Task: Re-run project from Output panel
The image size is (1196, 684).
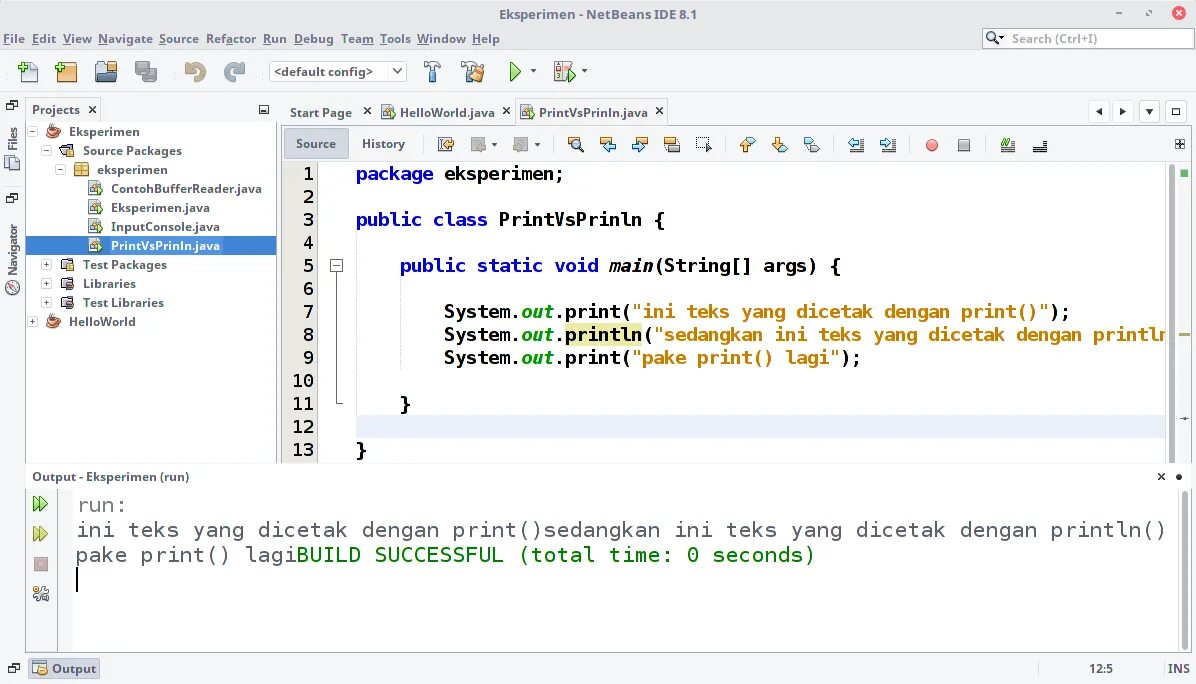Action: pyautogui.click(x=40, y=503)
